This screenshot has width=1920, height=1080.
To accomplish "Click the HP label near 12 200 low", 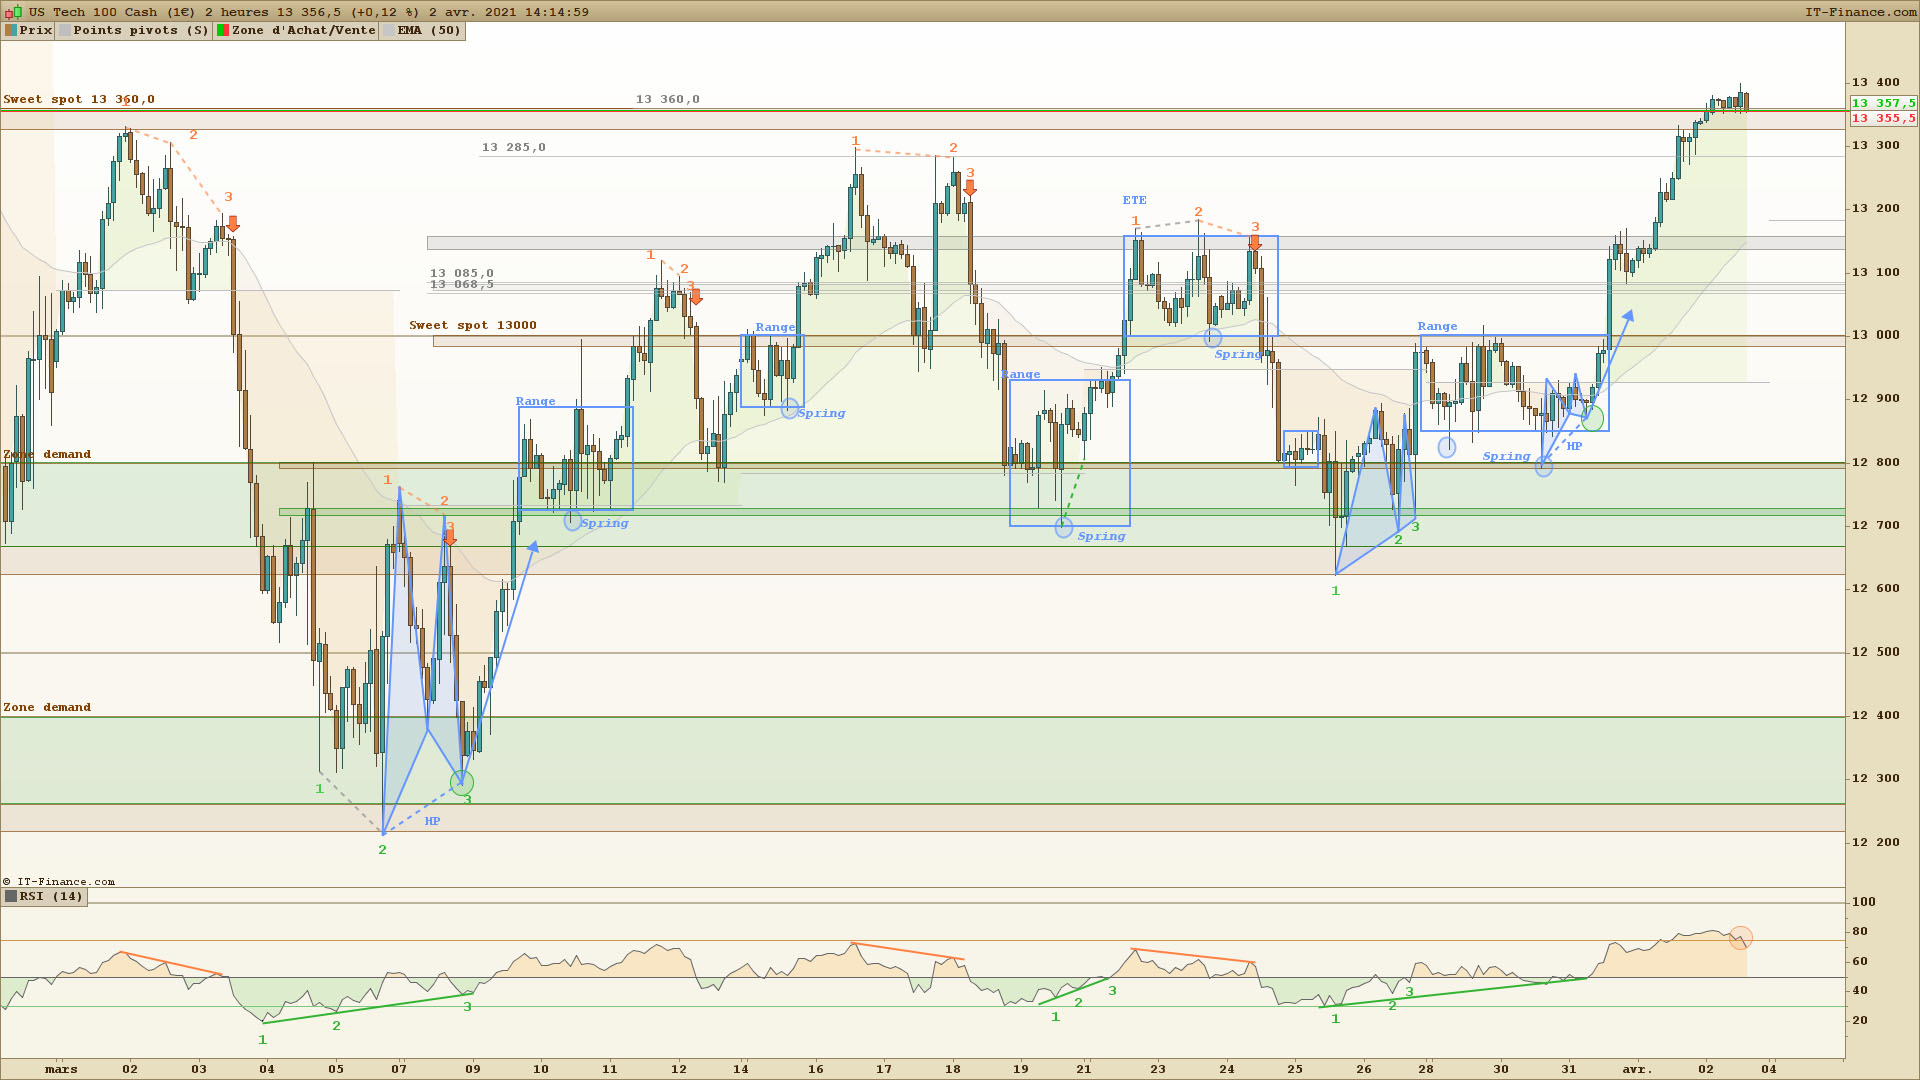I will (x=432, y=822).
